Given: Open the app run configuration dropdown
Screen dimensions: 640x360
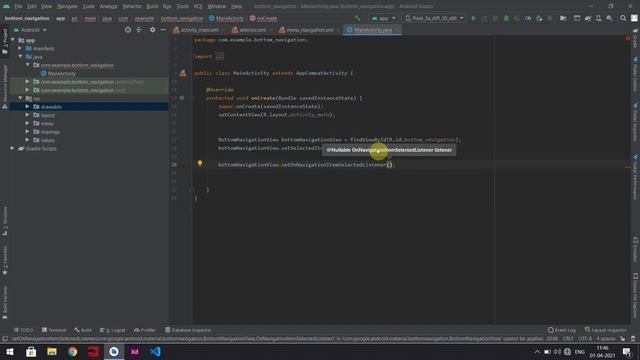Looking at the screenshot, I should (383, 18).
